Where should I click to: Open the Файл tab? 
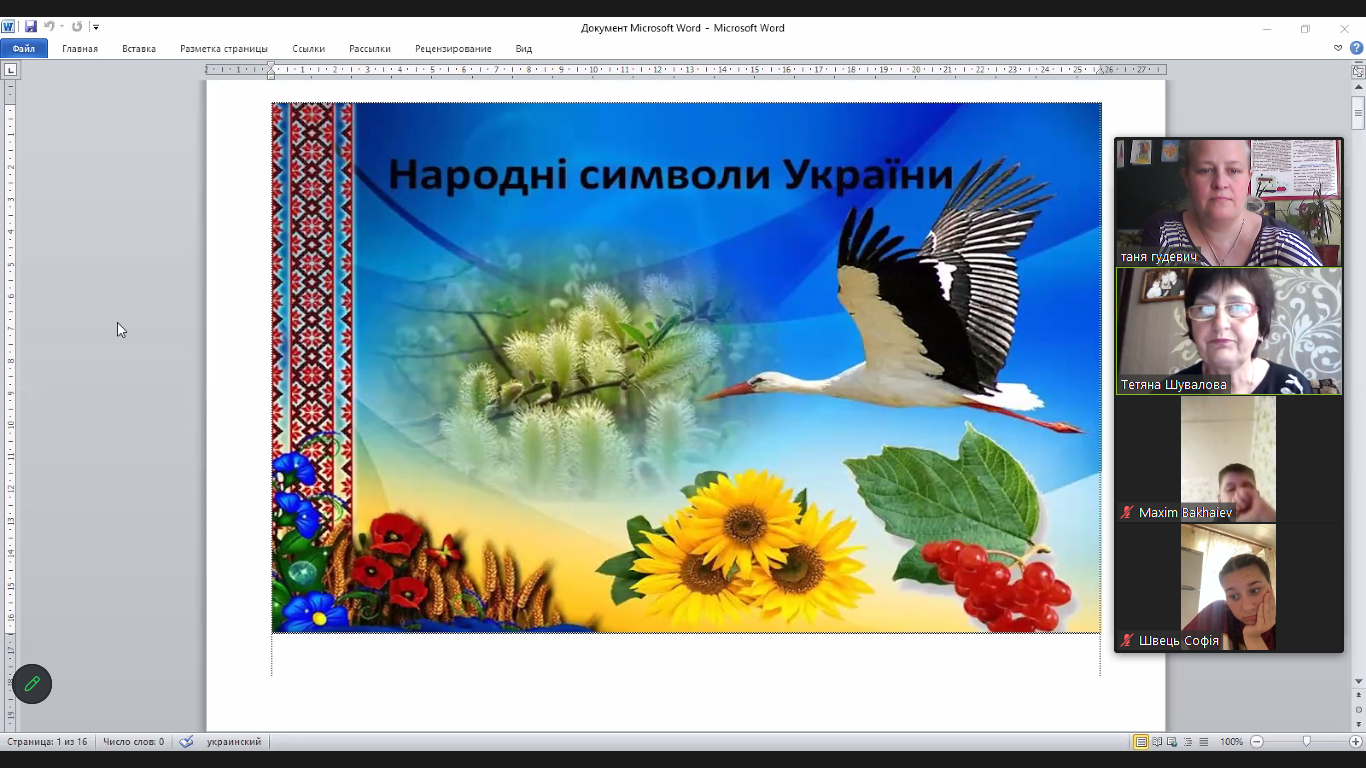tap(24, 48)
